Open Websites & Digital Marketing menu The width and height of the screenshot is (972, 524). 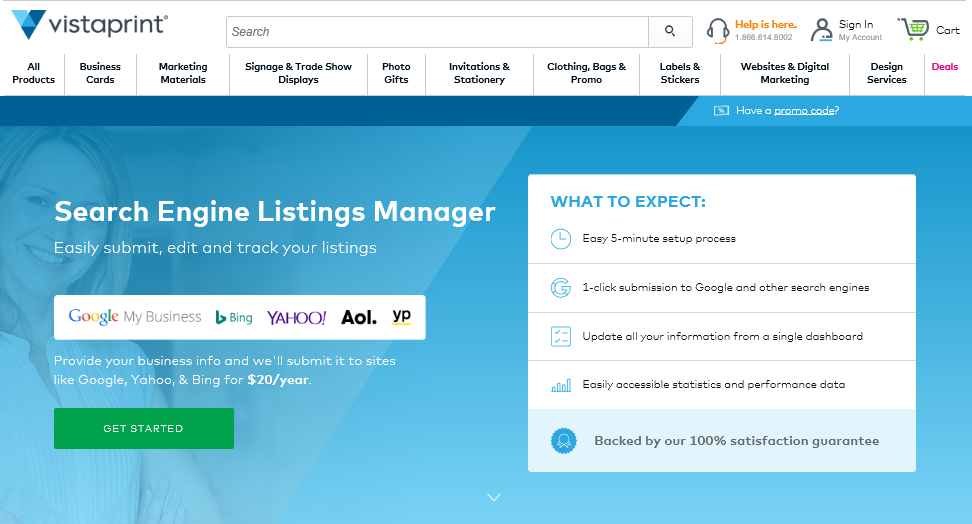(785, 73)
